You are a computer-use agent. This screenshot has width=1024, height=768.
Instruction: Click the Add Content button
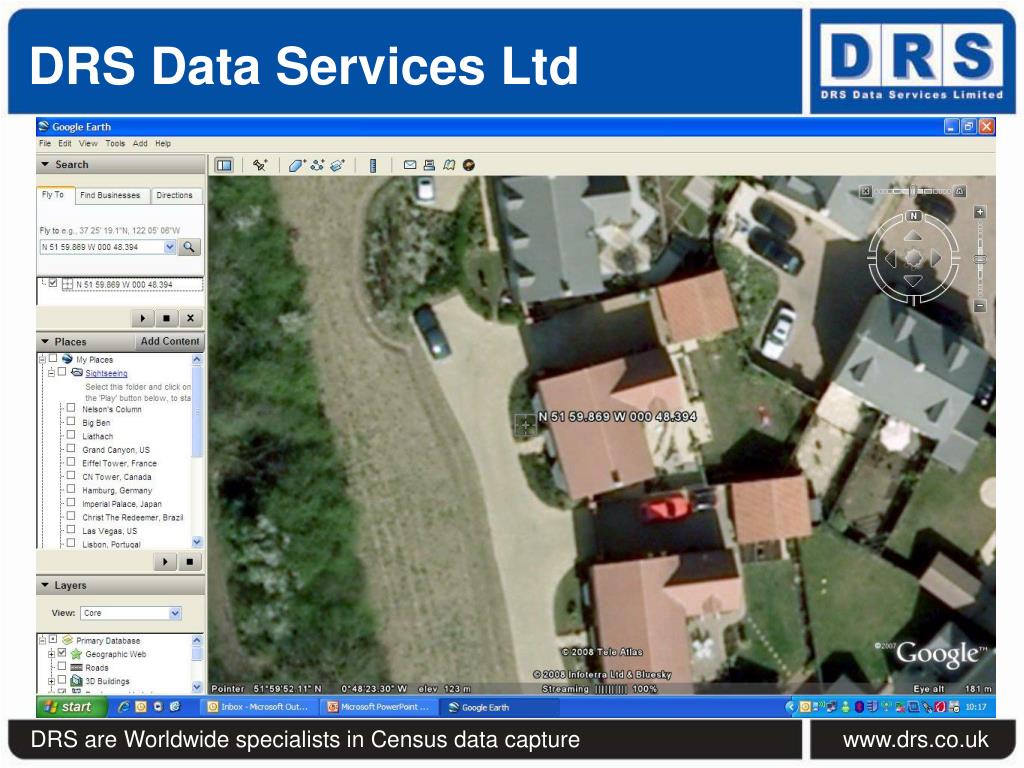click(170, 342)
